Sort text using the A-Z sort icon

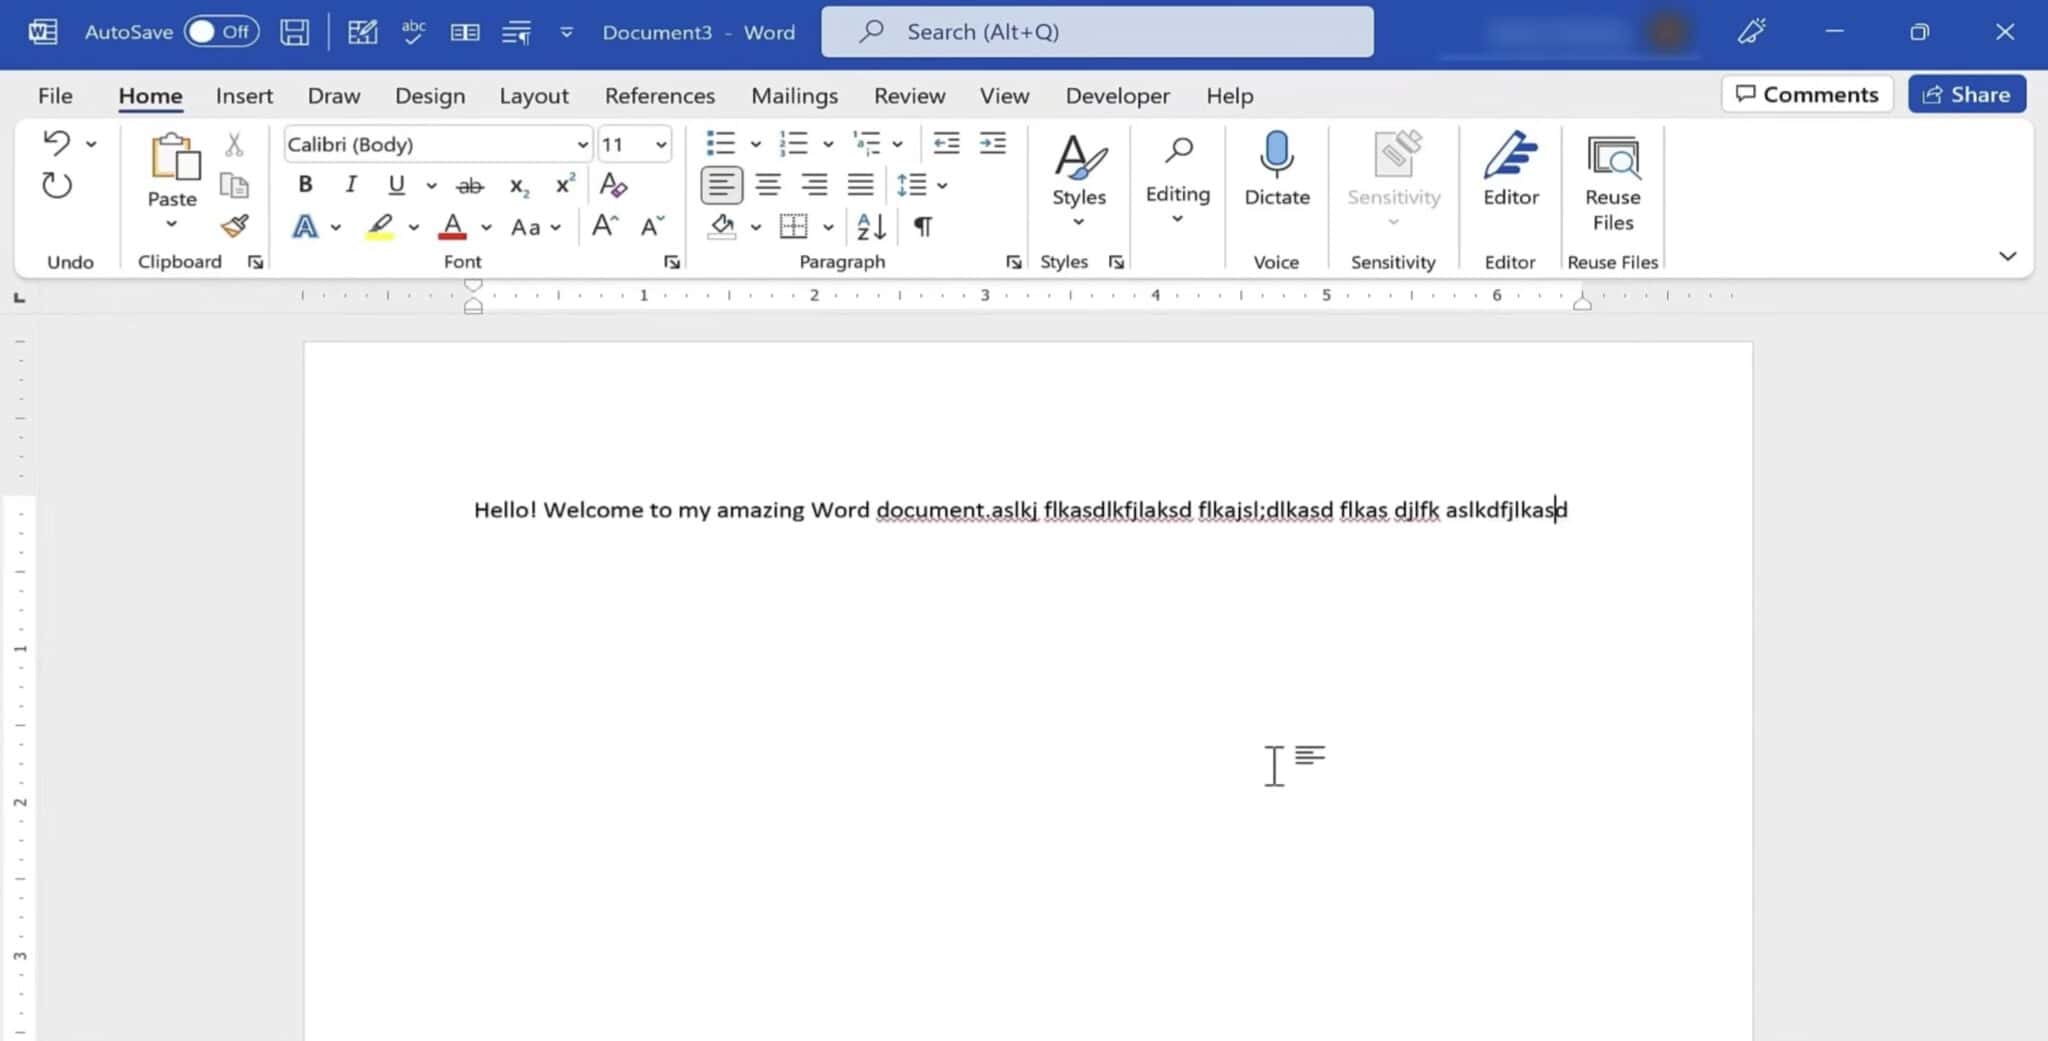click(x=867, y=227)
